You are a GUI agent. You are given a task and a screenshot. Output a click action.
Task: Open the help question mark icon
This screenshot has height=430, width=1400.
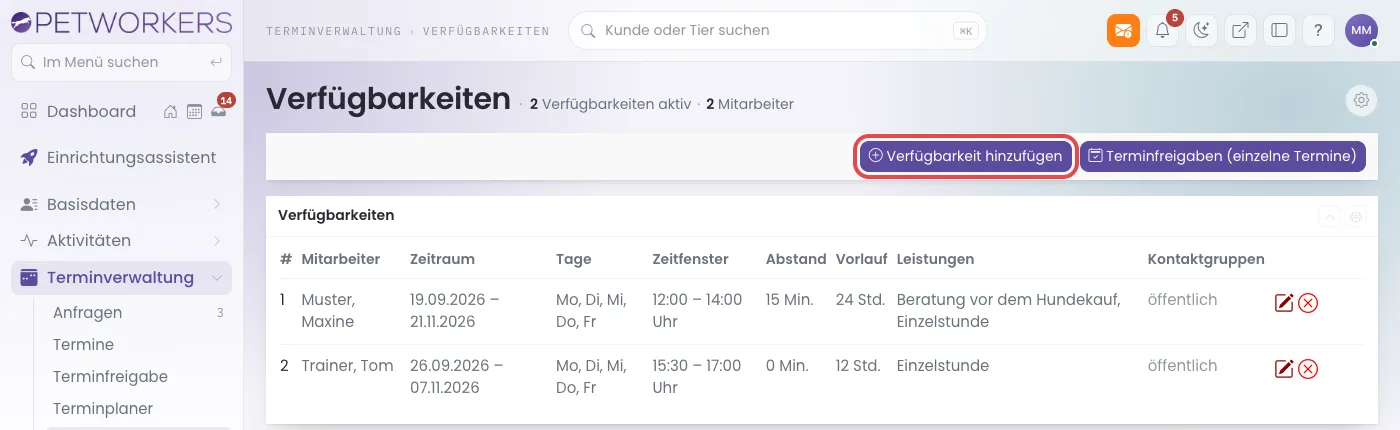click(1318, 30)
